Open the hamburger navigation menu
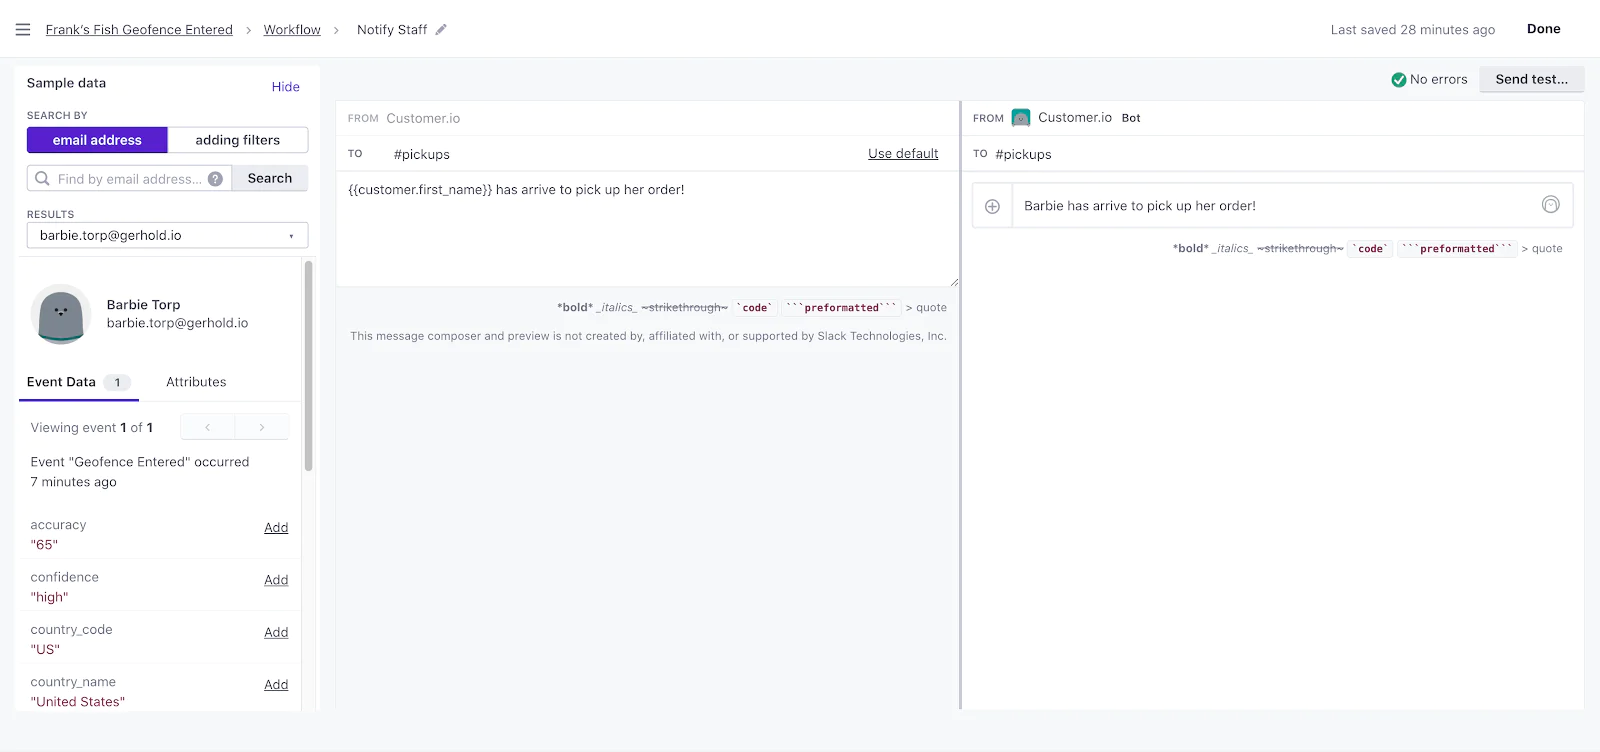 point(23,30)
